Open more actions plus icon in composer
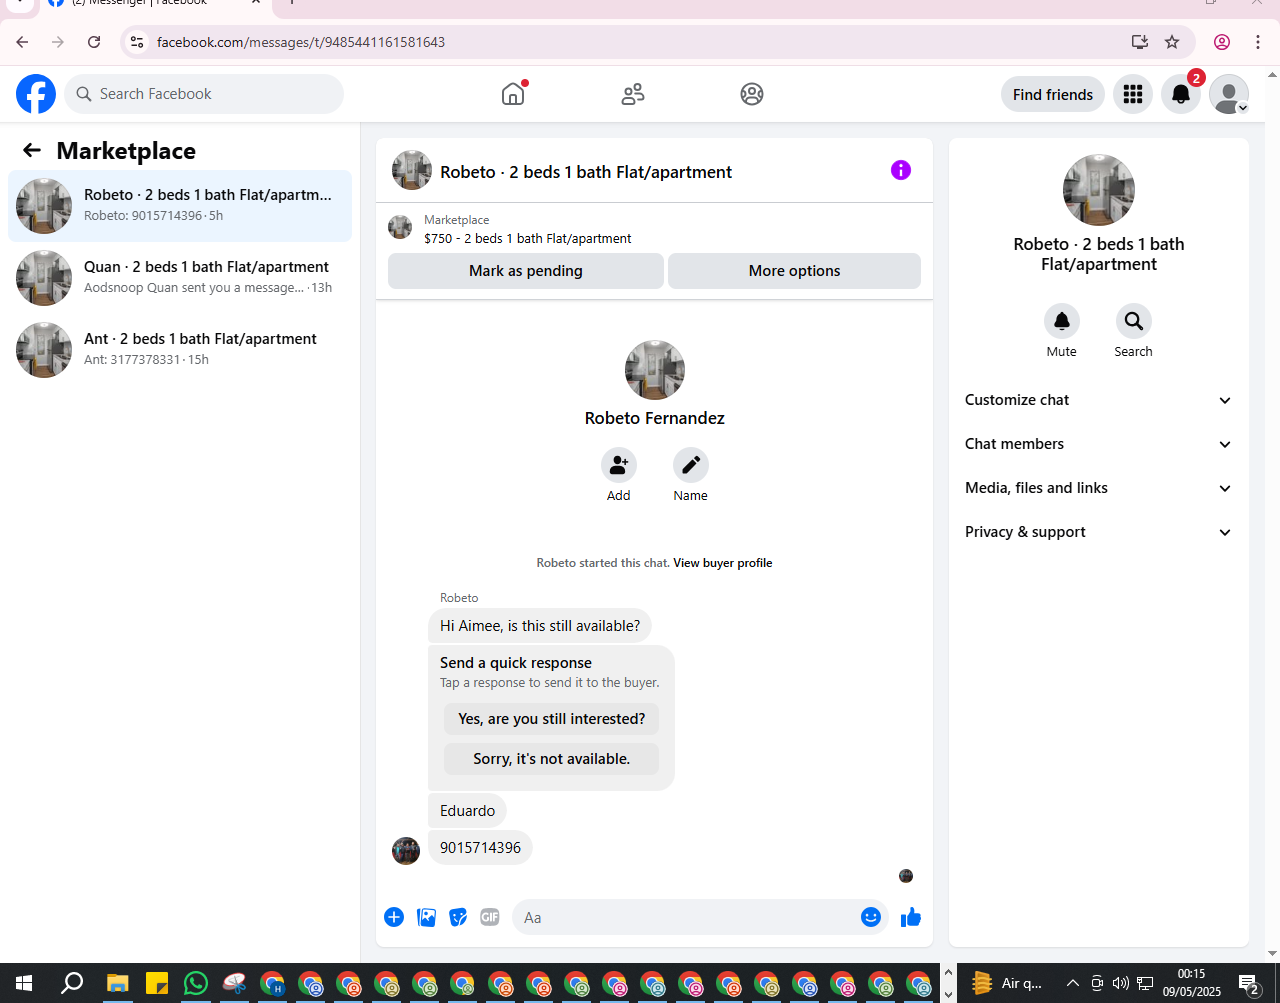This screenshot has width=1280, height=1003. coord(394,917)
